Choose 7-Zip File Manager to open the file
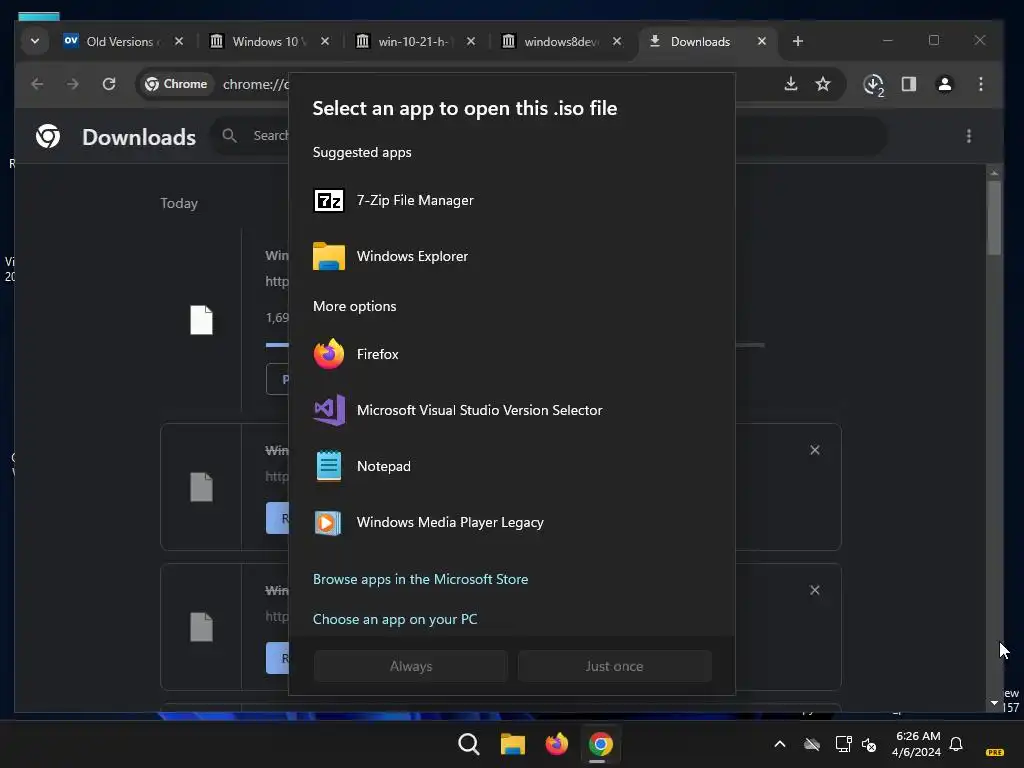 512,200
